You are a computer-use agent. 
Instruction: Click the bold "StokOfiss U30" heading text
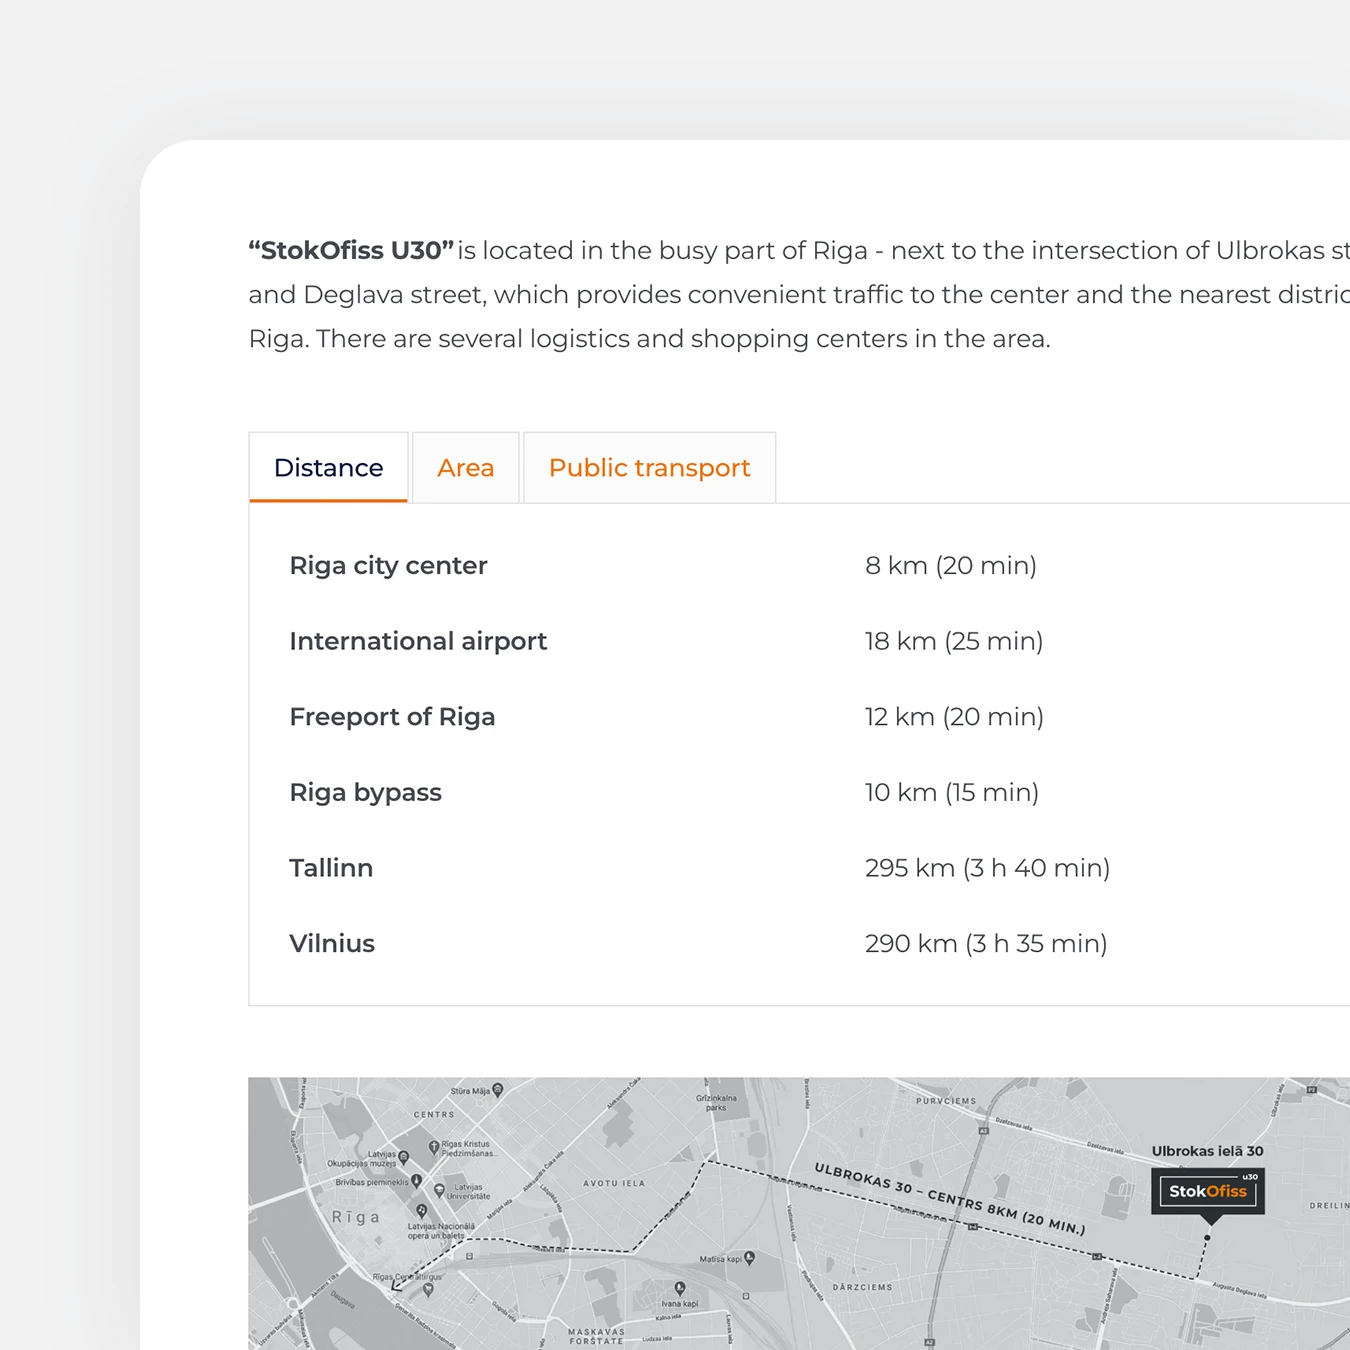(351, 250)
